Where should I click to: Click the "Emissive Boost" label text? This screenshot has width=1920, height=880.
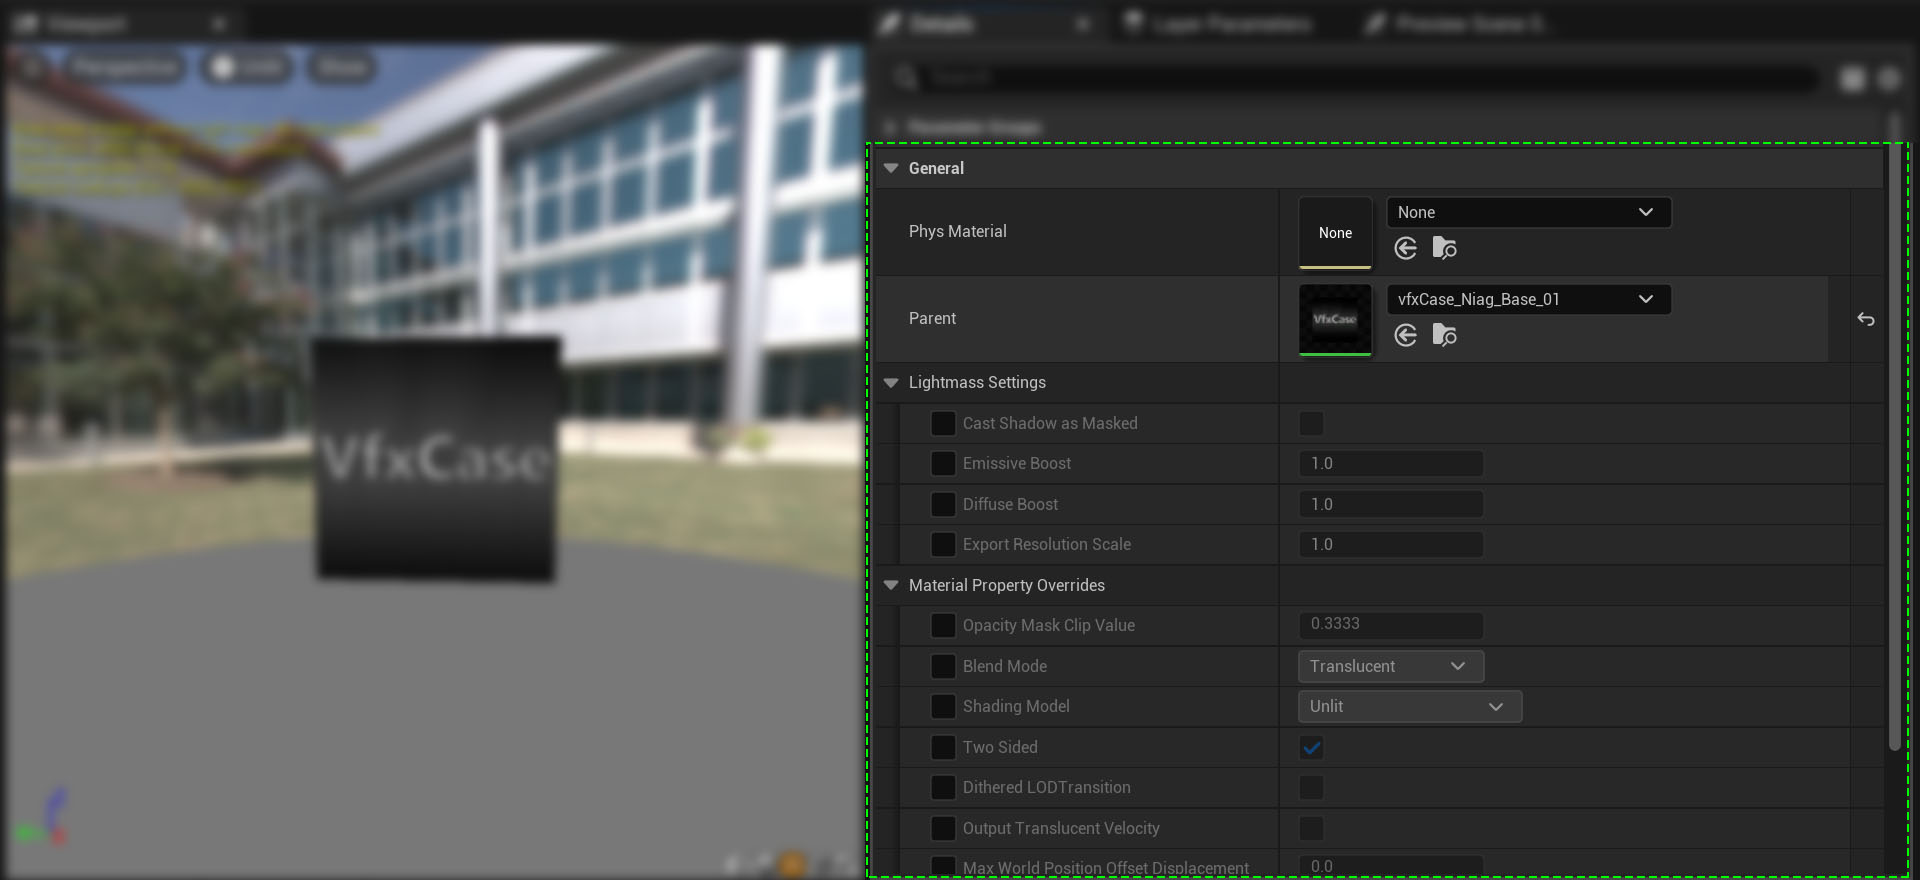tap(1016, 464)
